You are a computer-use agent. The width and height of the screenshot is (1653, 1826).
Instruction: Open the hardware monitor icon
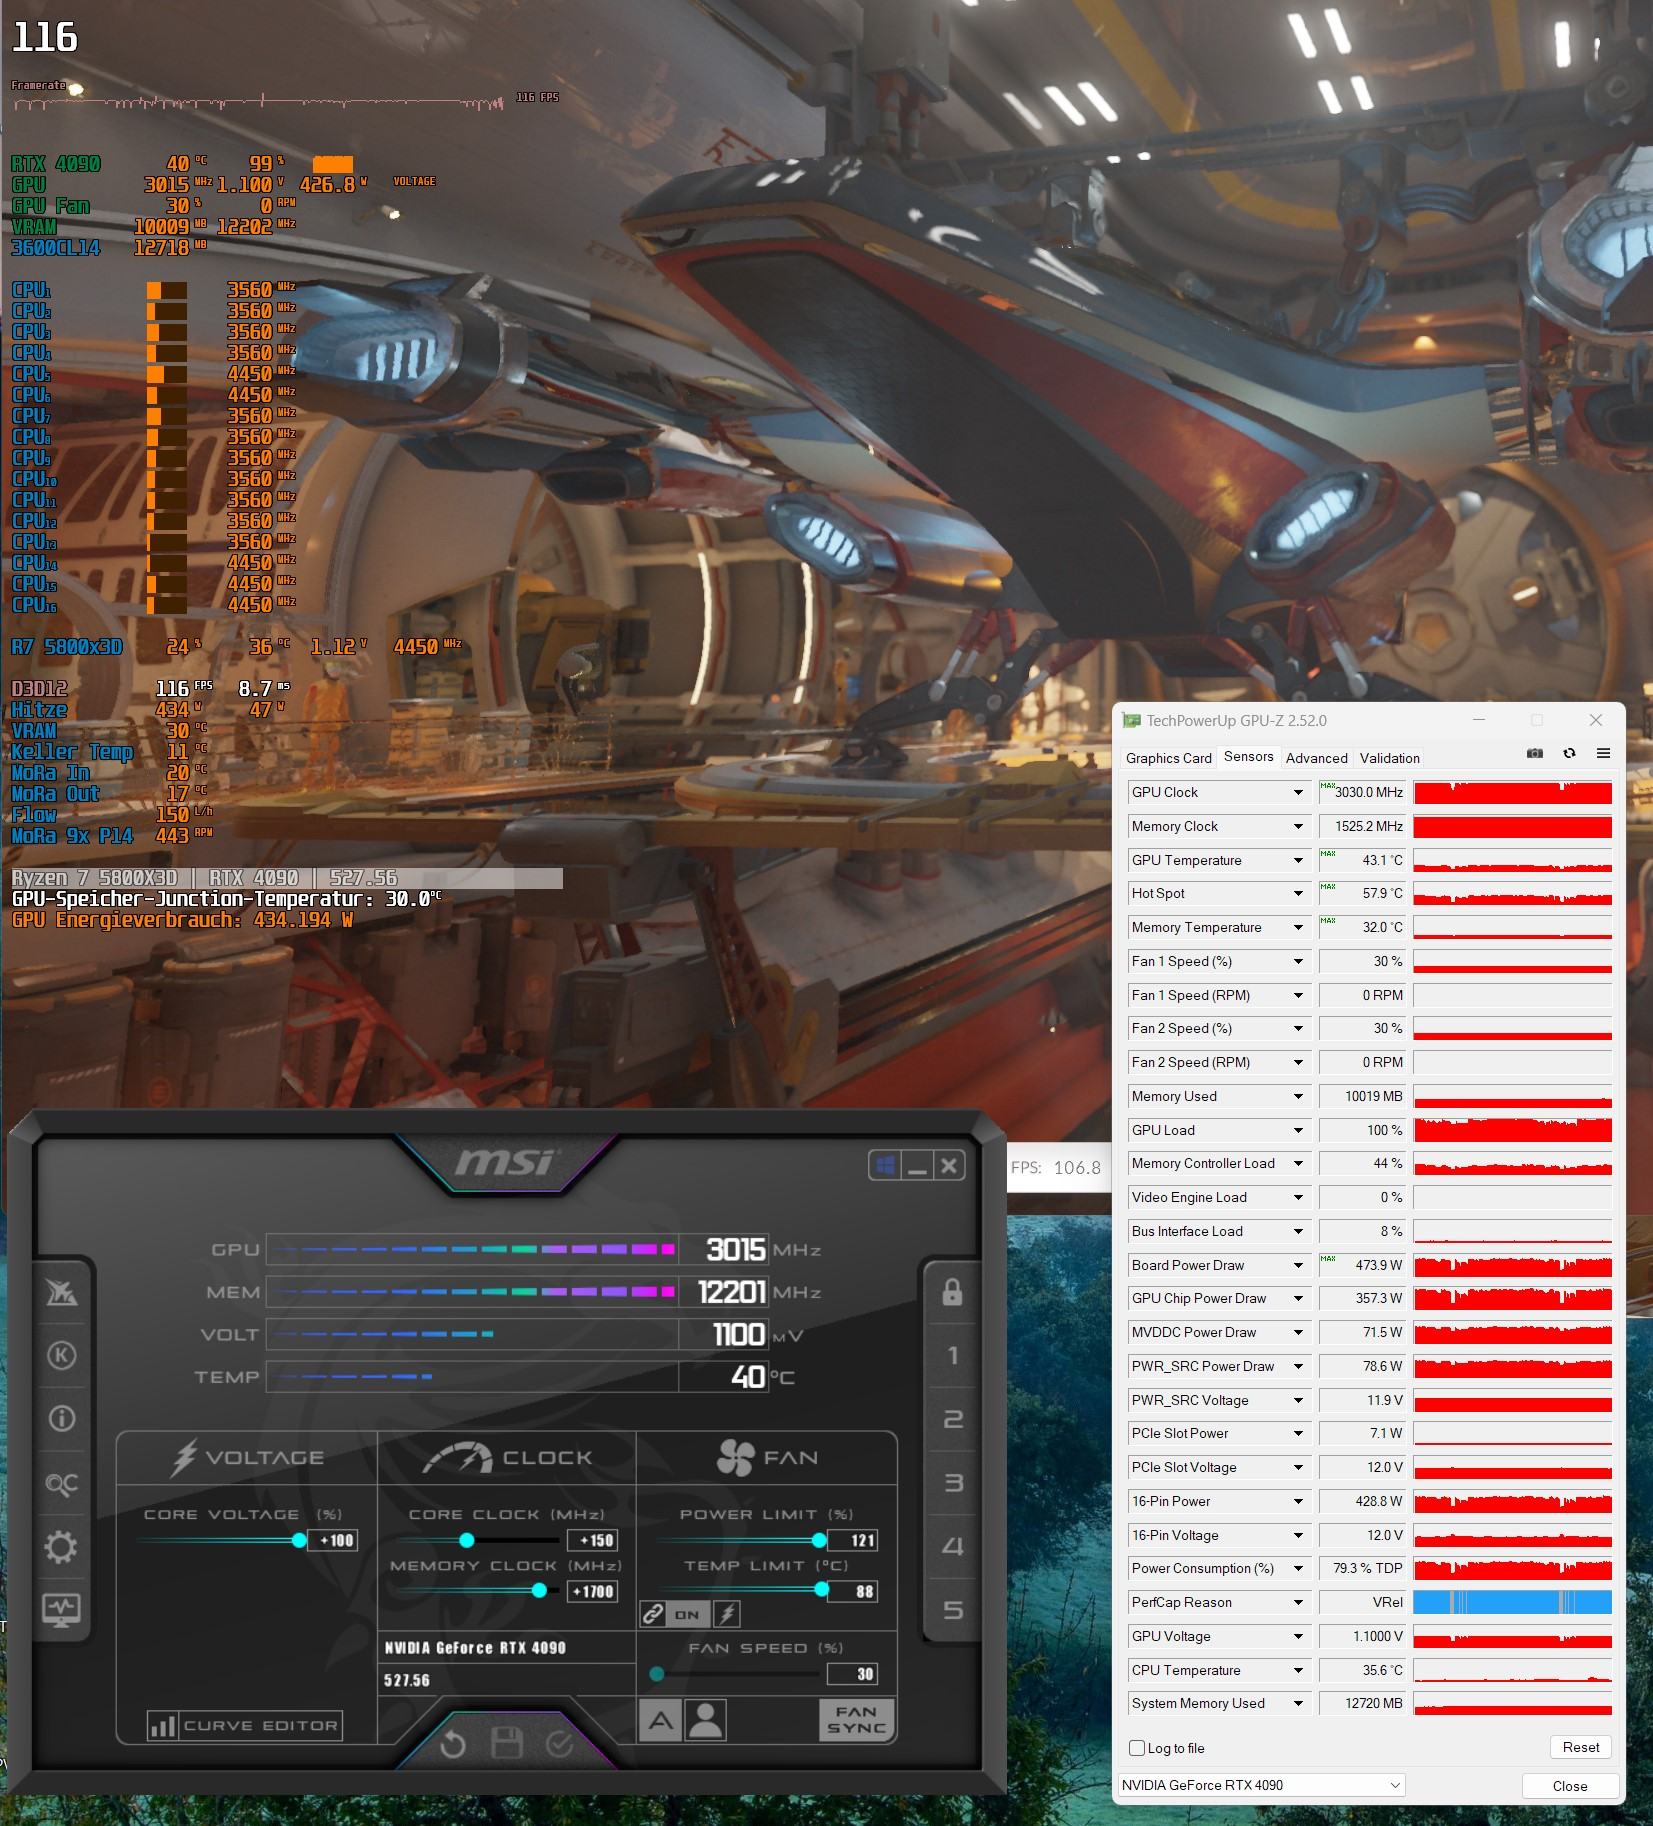pyautogui.click(x=61, y=1609)
